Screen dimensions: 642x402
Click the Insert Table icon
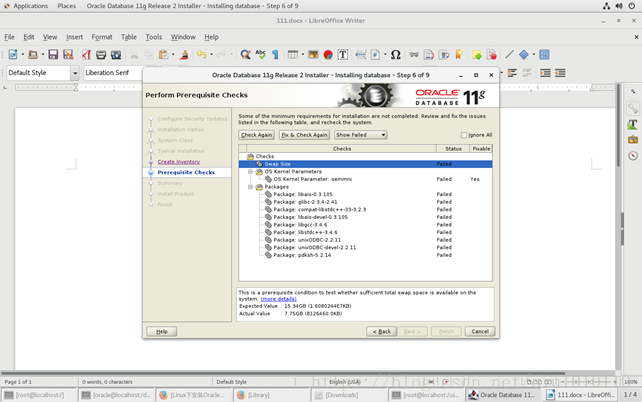(293, 54)
